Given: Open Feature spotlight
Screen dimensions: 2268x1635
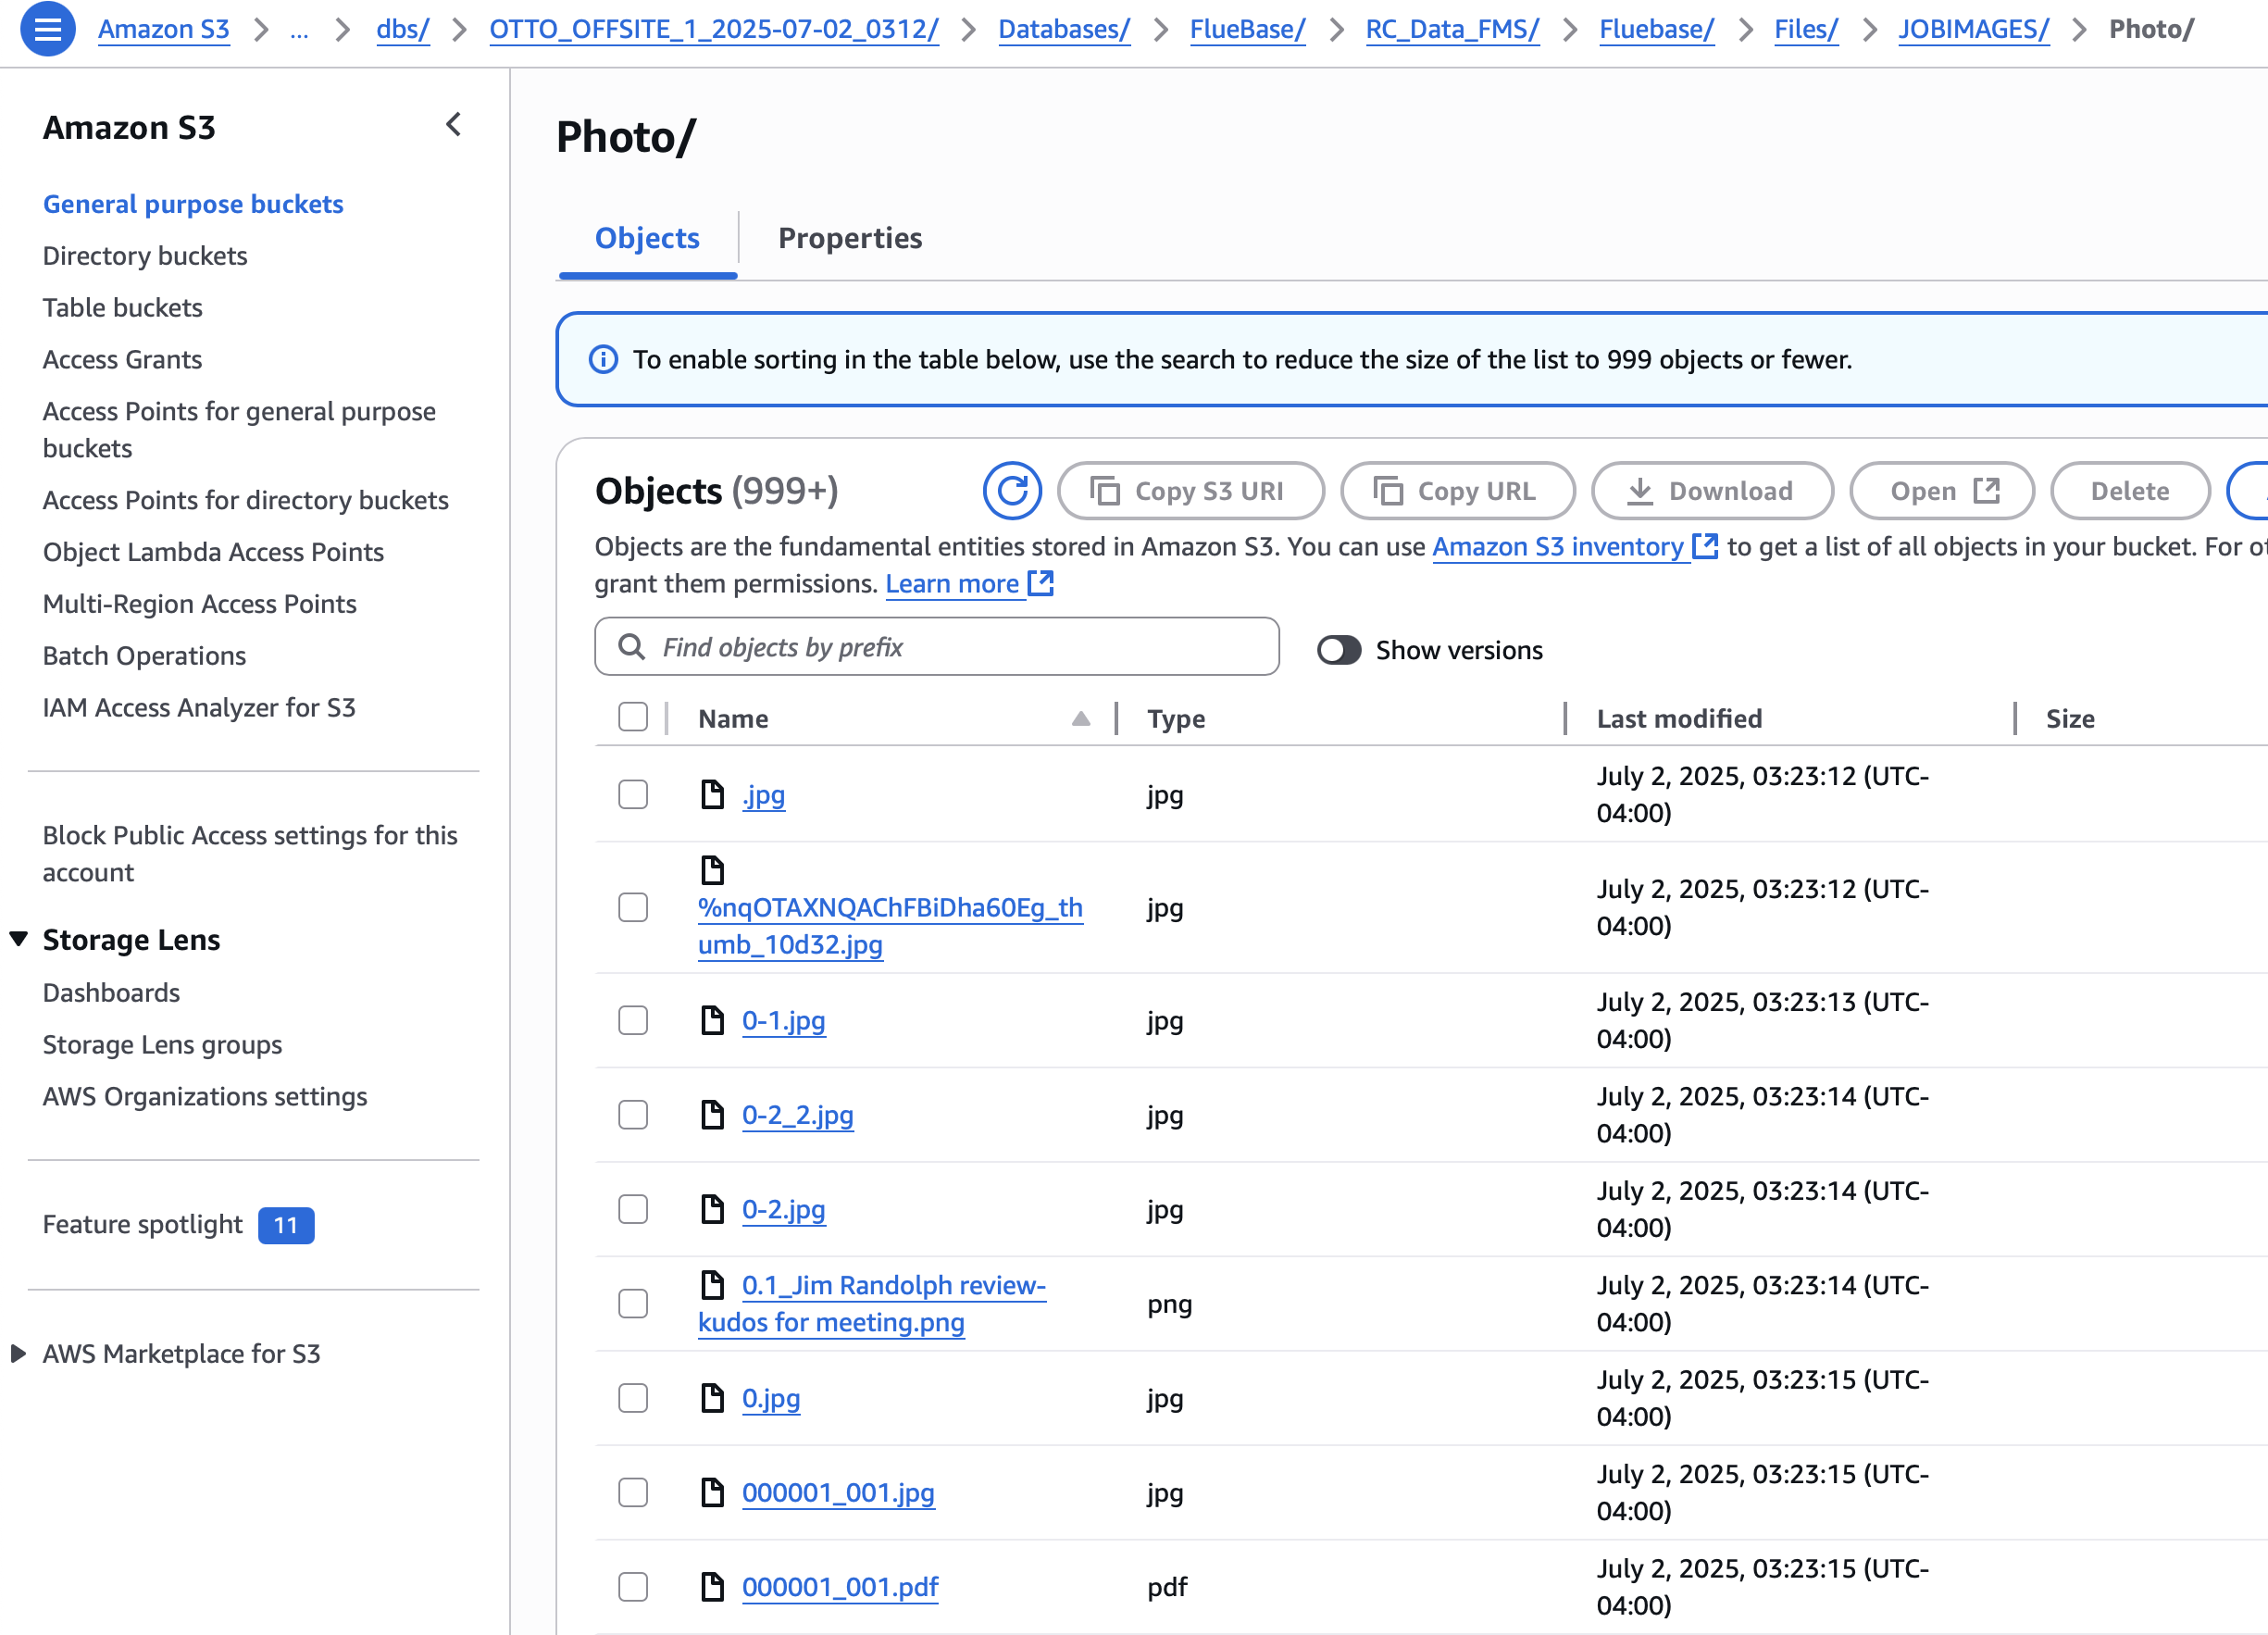Looking at the screenshot, I should pos(143,1225).
